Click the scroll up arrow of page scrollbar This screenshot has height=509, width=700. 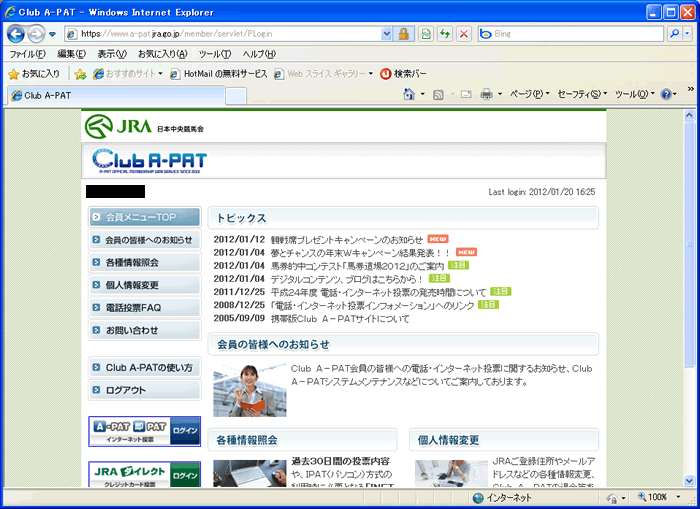689,116
